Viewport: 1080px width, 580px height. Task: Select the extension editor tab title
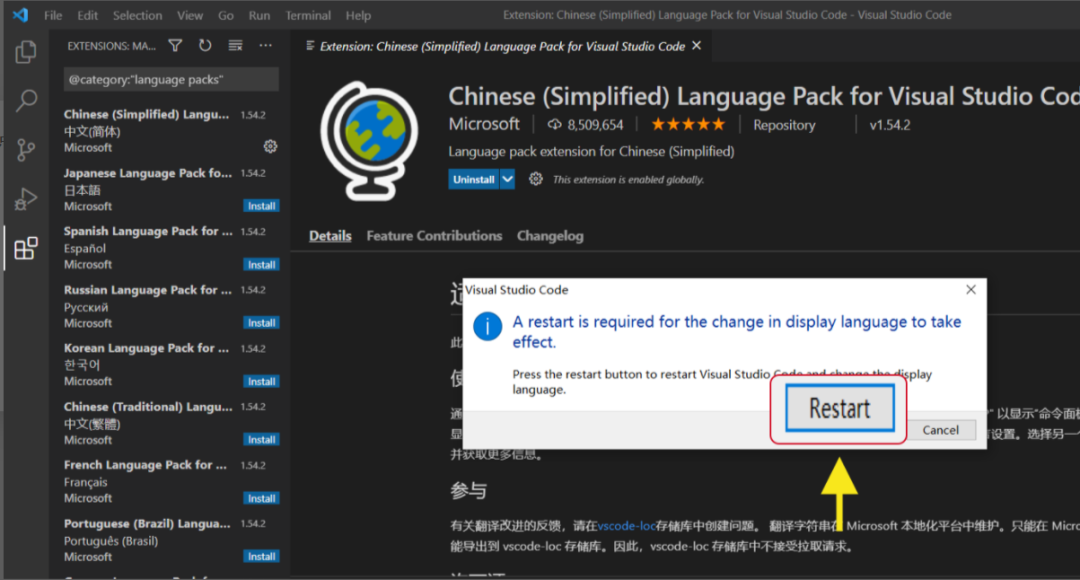click(502, 46)
